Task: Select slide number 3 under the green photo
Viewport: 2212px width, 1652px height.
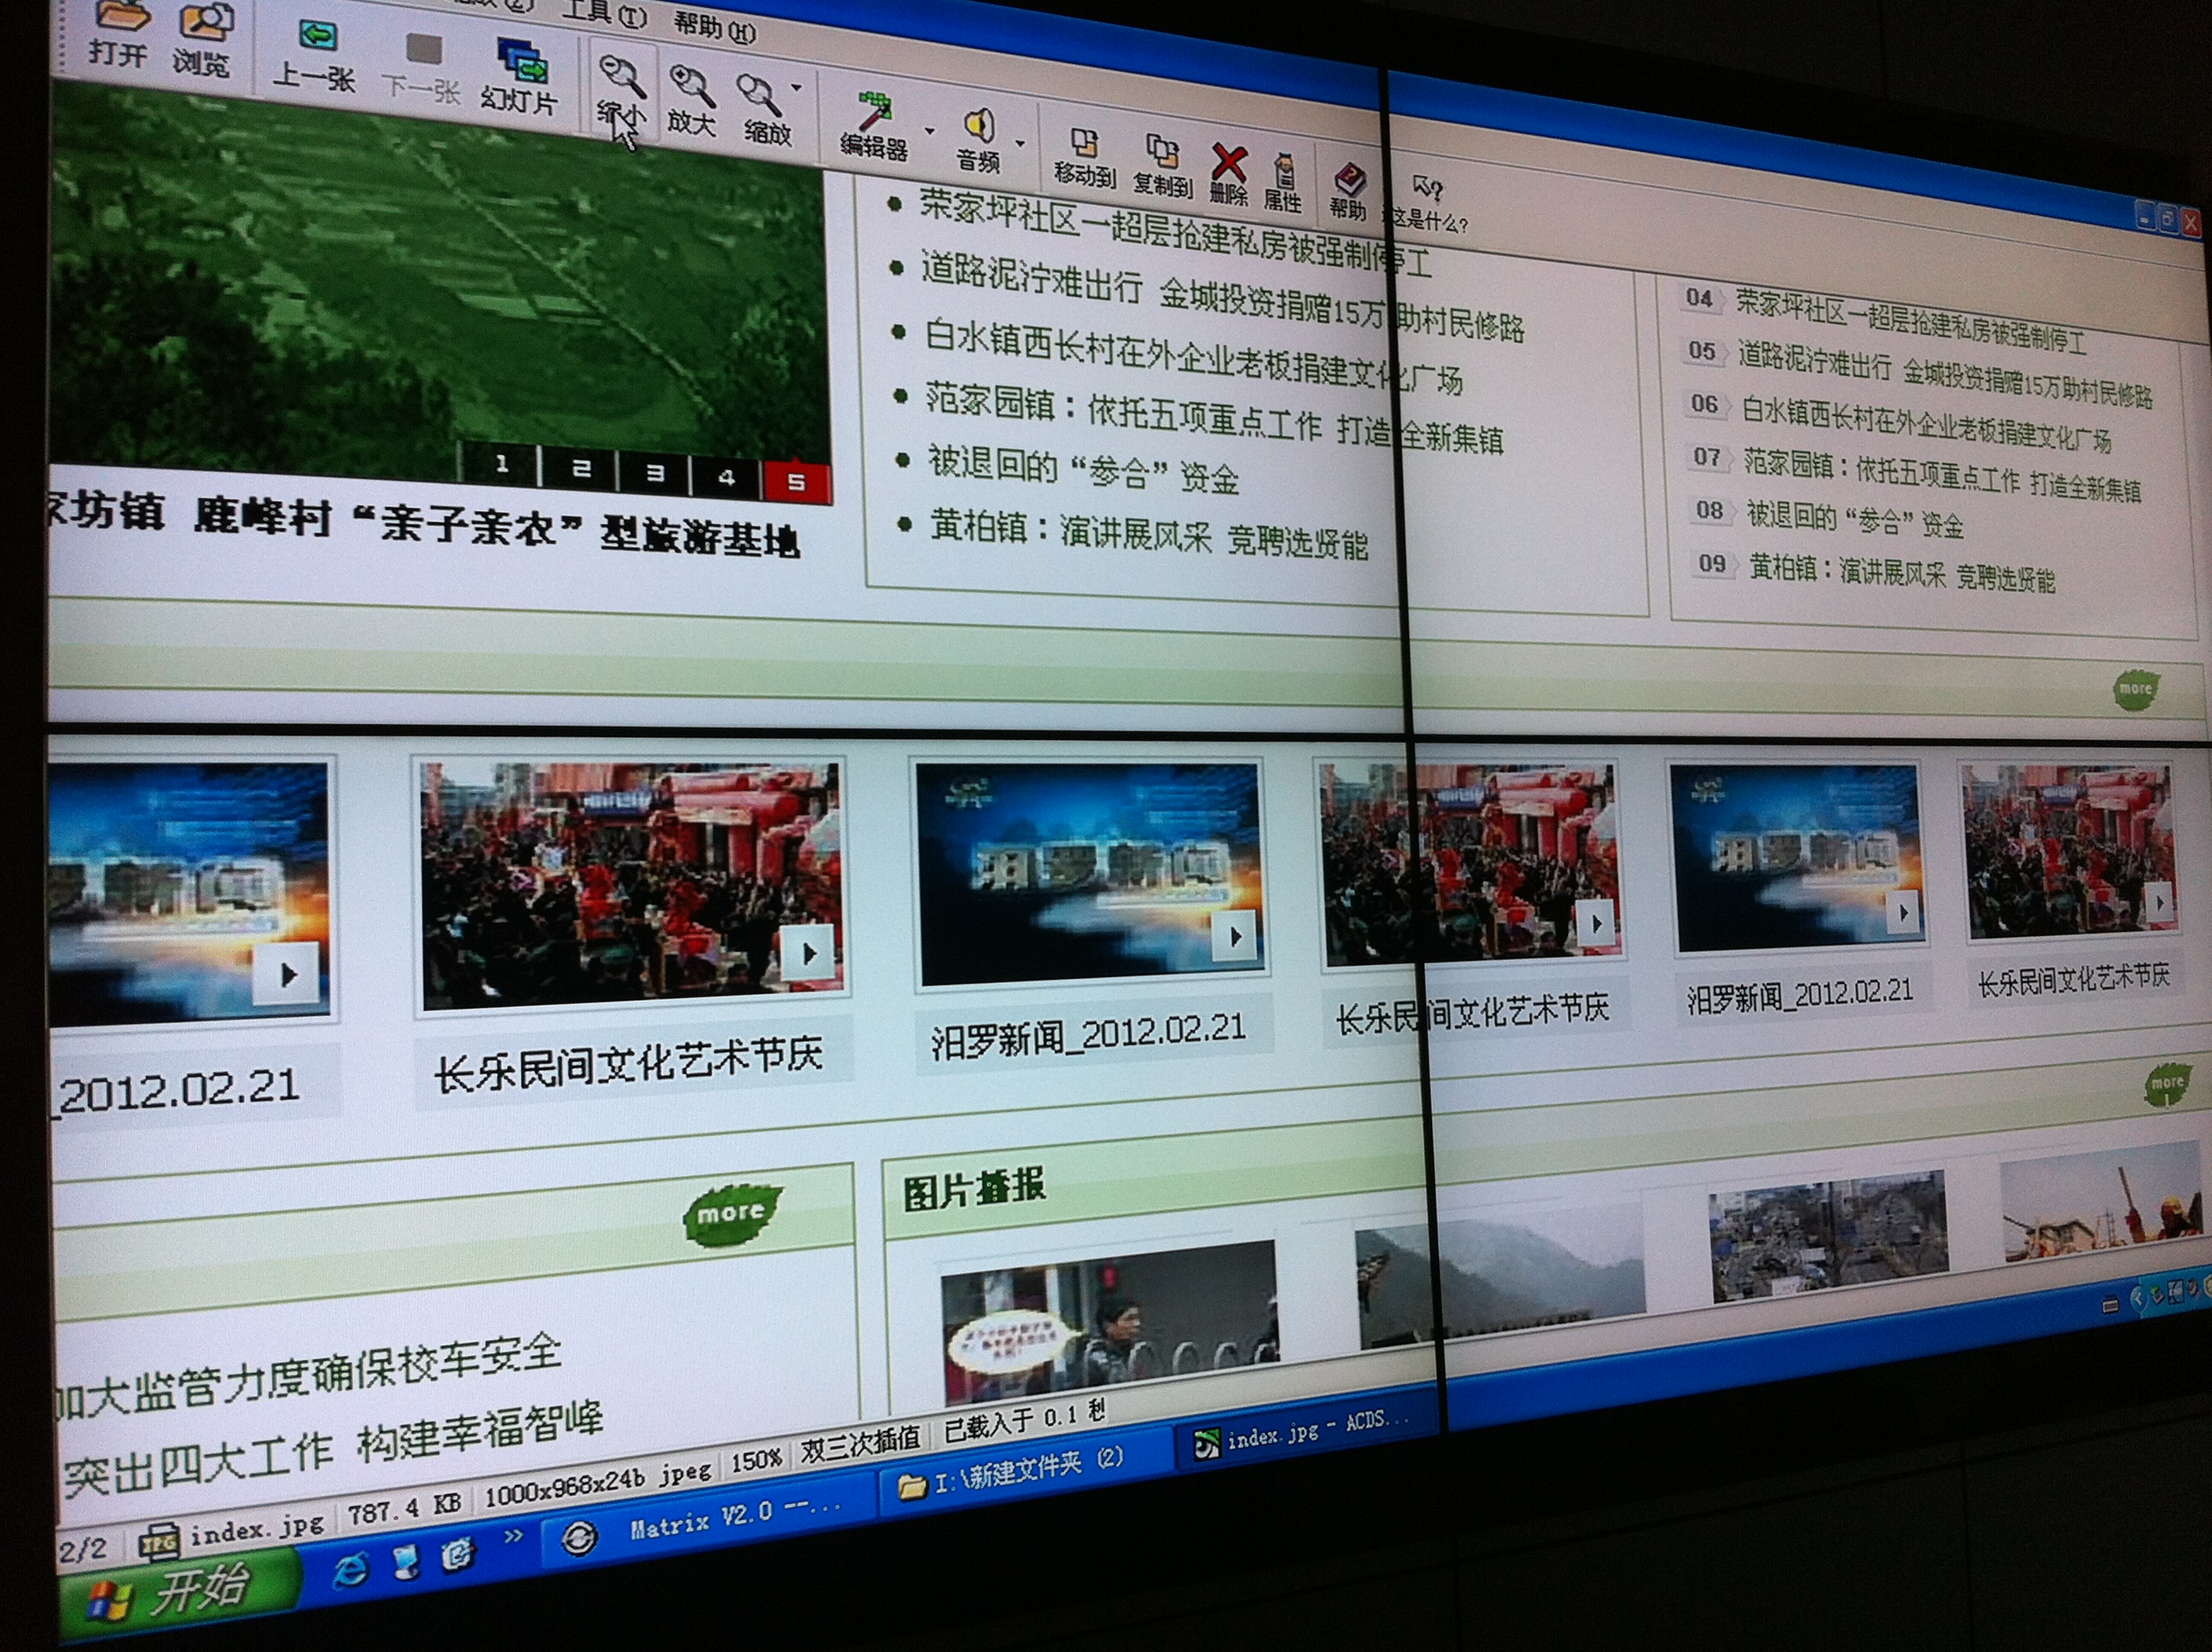Action: (655, 472)
